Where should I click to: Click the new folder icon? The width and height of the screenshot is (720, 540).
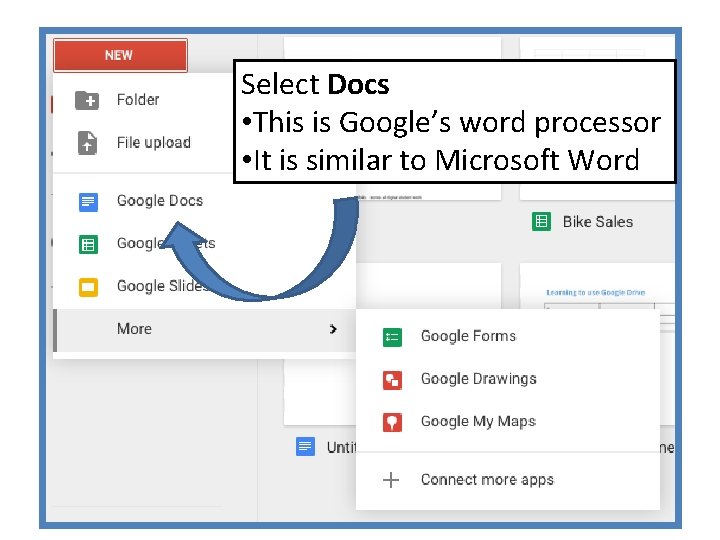tap(87, 100)
